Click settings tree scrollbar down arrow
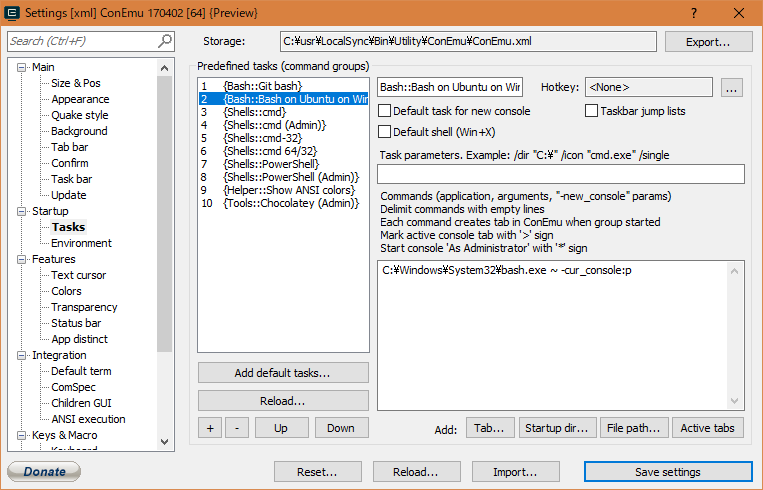This screenshot has width=763, height=490. tap(164, 442)
